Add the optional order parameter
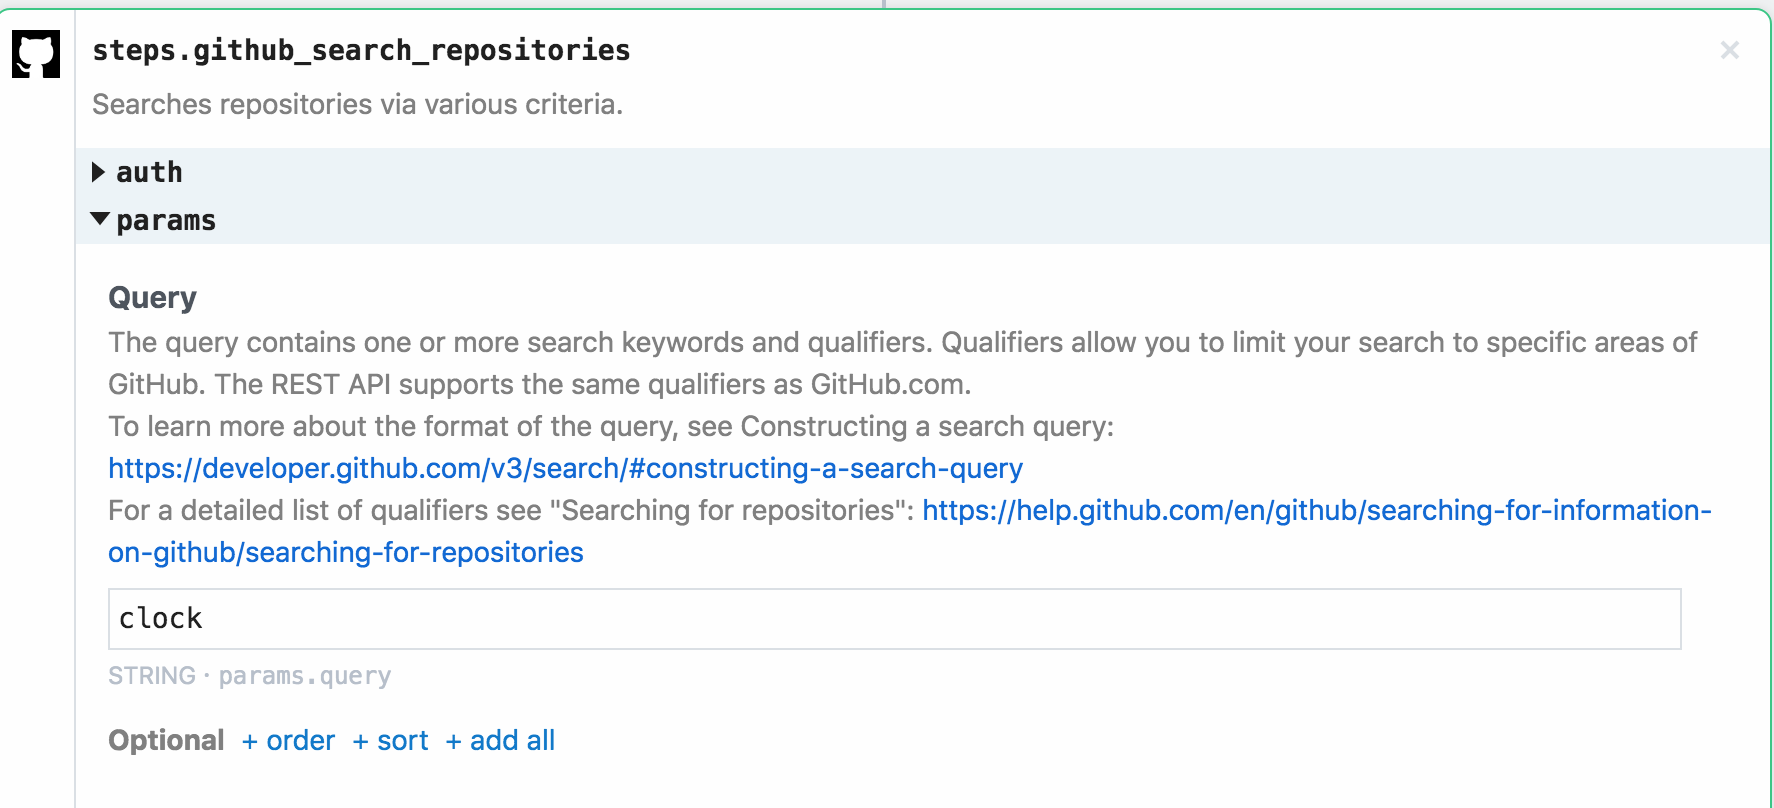Screen dimensions: 1774x808 tap(289, 740)
